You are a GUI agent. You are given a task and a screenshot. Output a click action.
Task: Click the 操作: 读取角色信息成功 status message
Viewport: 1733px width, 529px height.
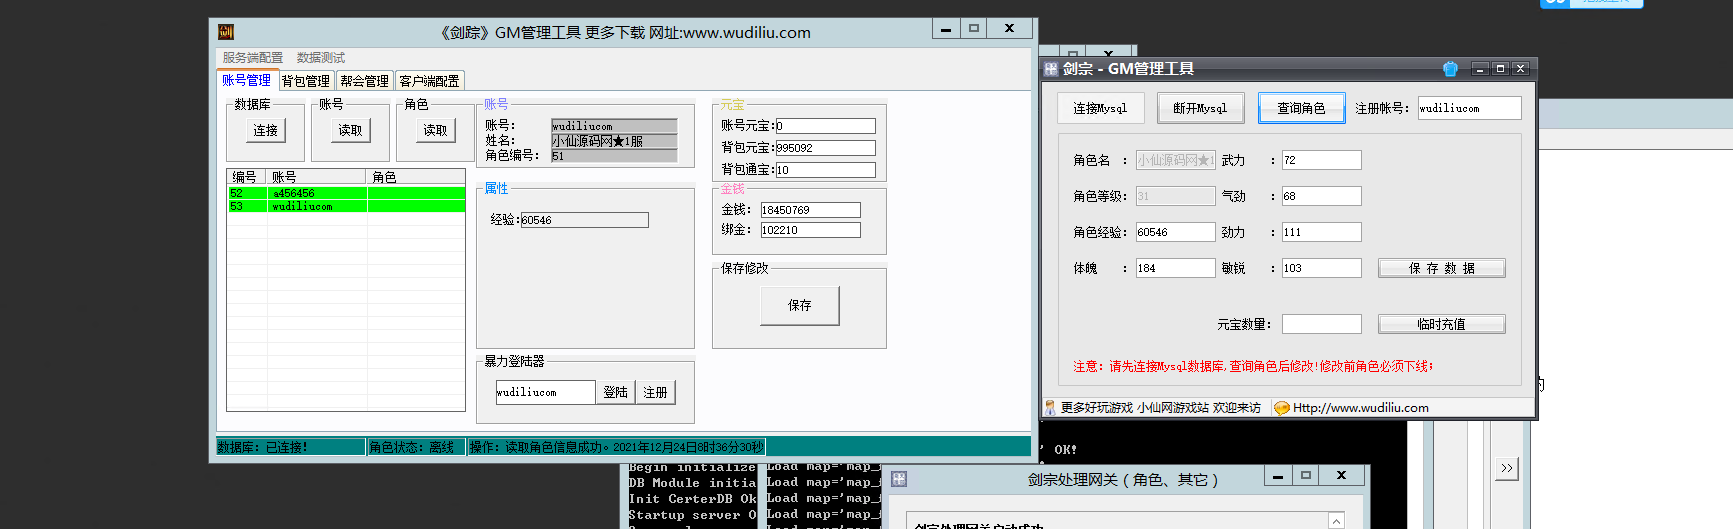tap(617, 447)
